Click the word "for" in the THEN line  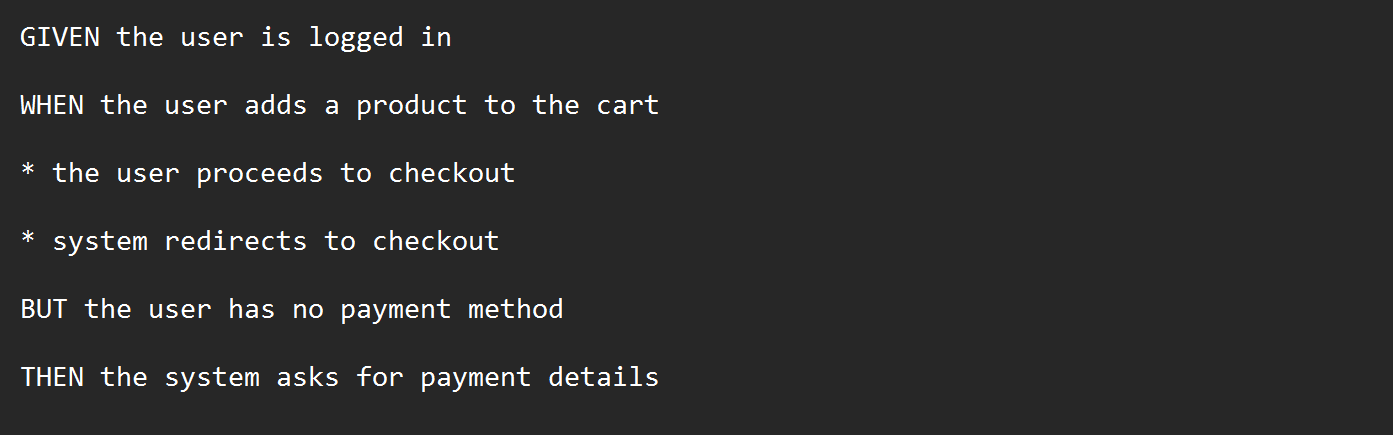point(379,378)
